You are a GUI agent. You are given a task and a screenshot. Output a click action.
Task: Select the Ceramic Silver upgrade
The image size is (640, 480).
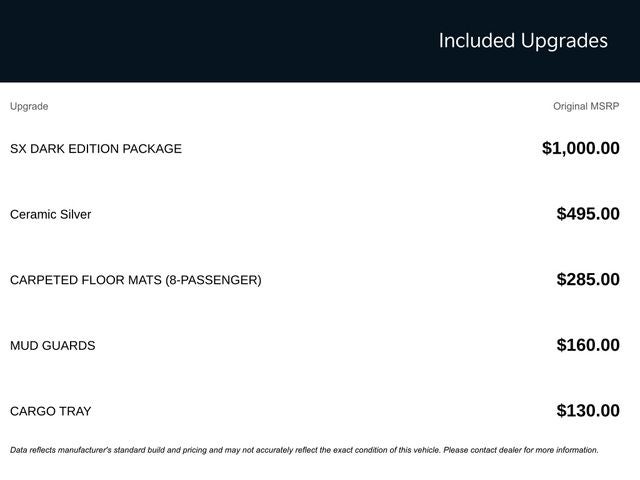50,214
